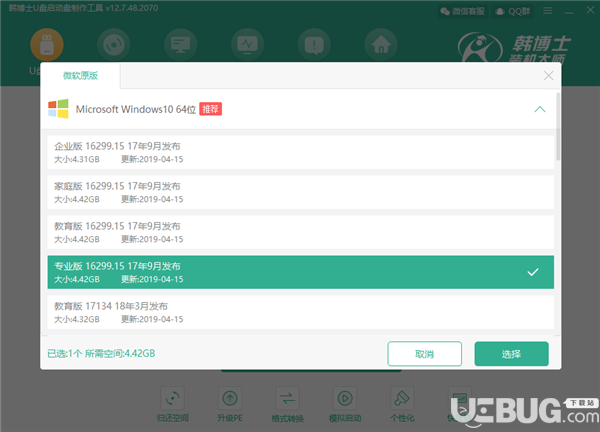Click the dialog's vertical scrollbar
This screenshot has height=432, width=600.
(x=558, y=126)
